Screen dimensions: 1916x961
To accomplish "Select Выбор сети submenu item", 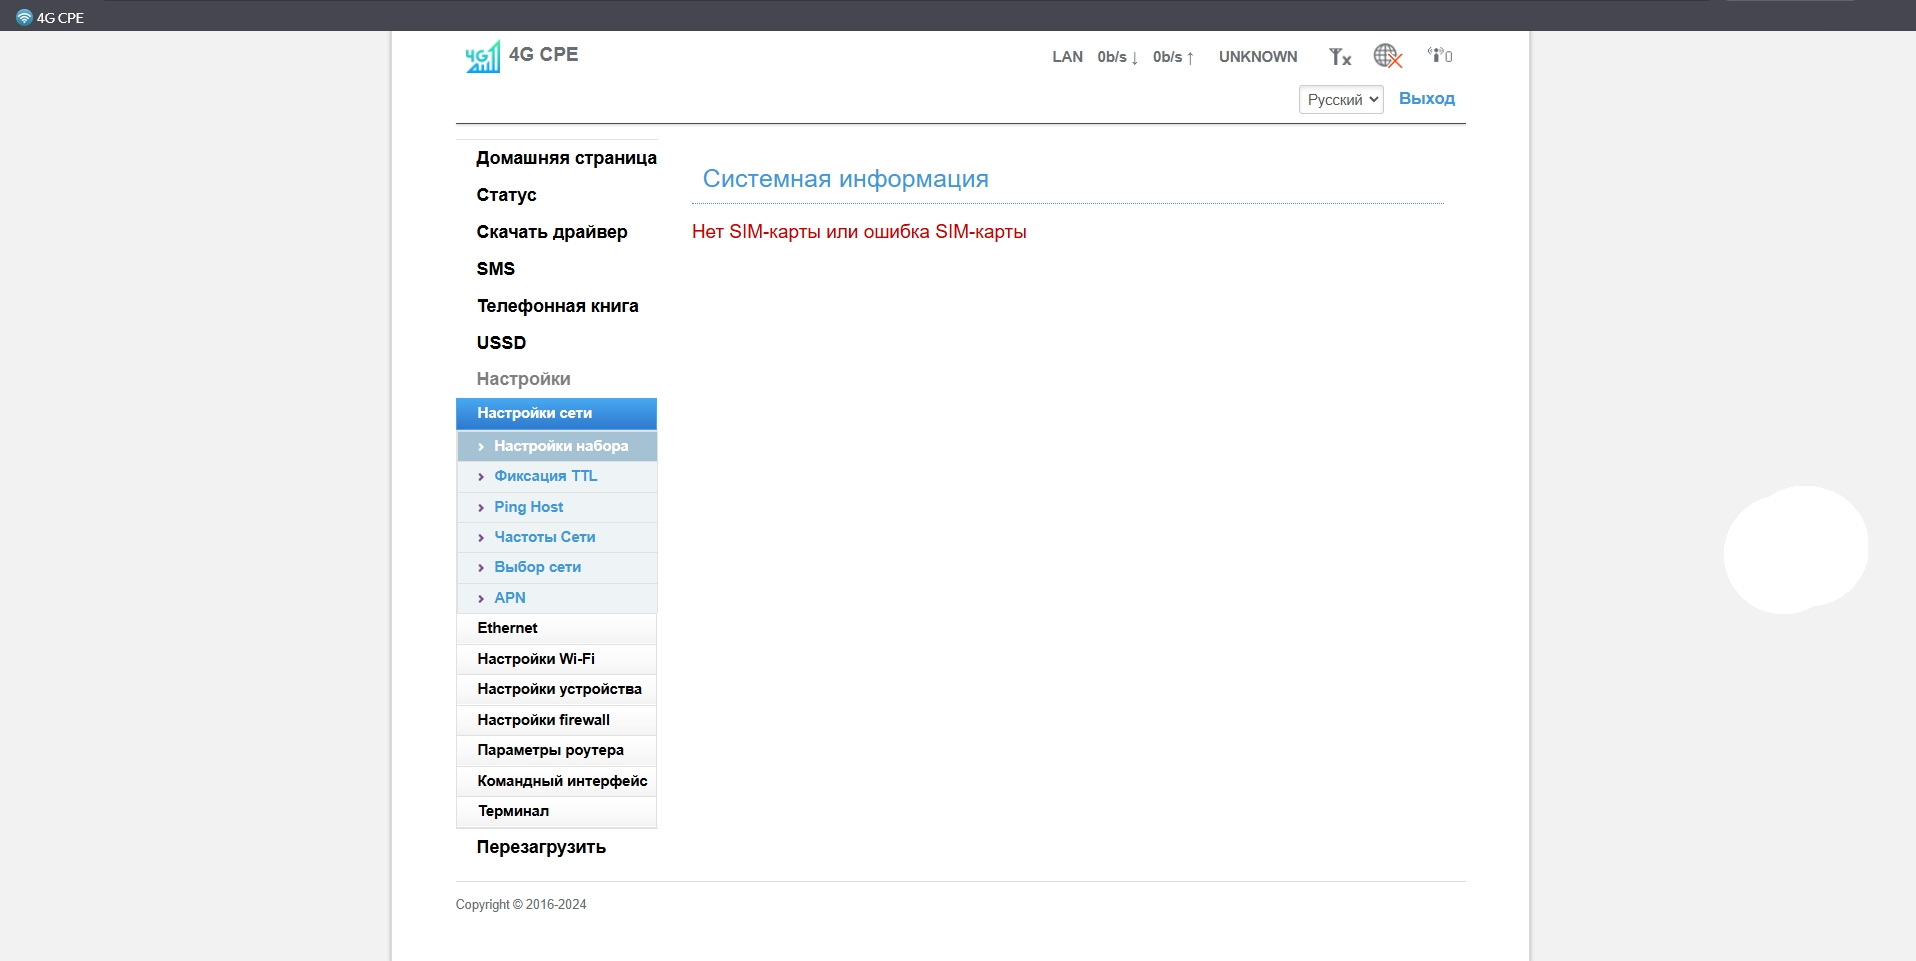I will coord(557,567).
